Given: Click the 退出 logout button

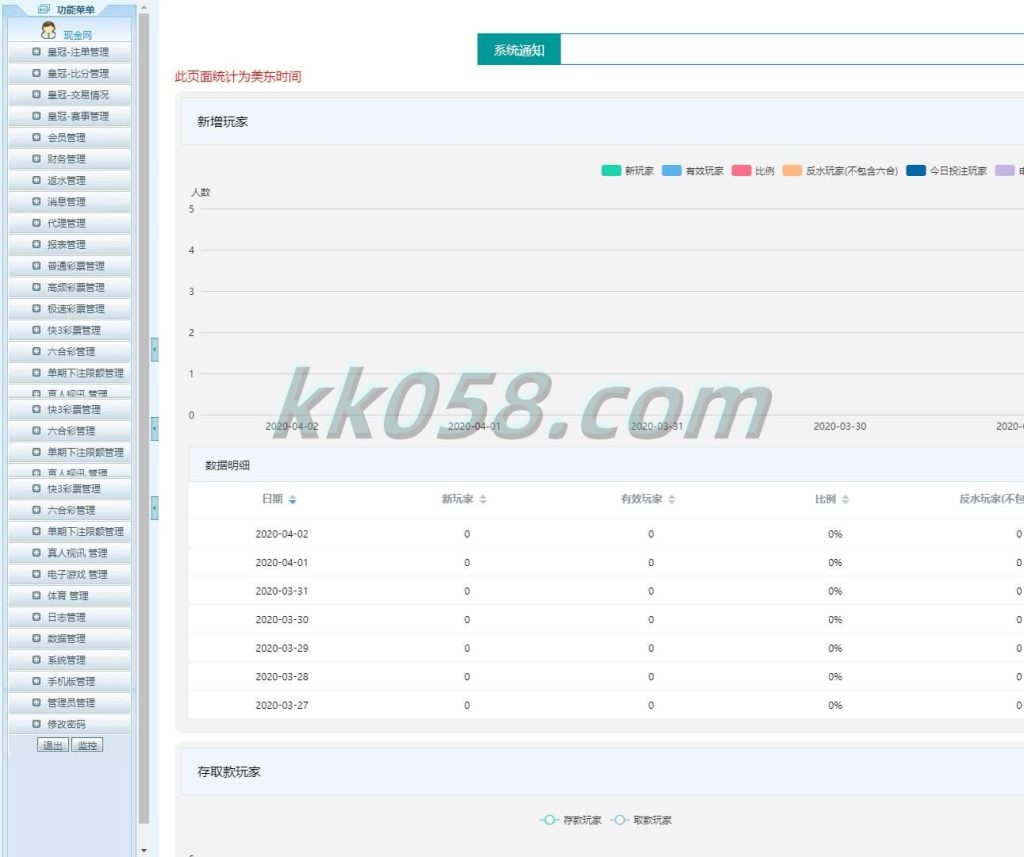Looking at the screenshot, I should click(x=53, y=745).
